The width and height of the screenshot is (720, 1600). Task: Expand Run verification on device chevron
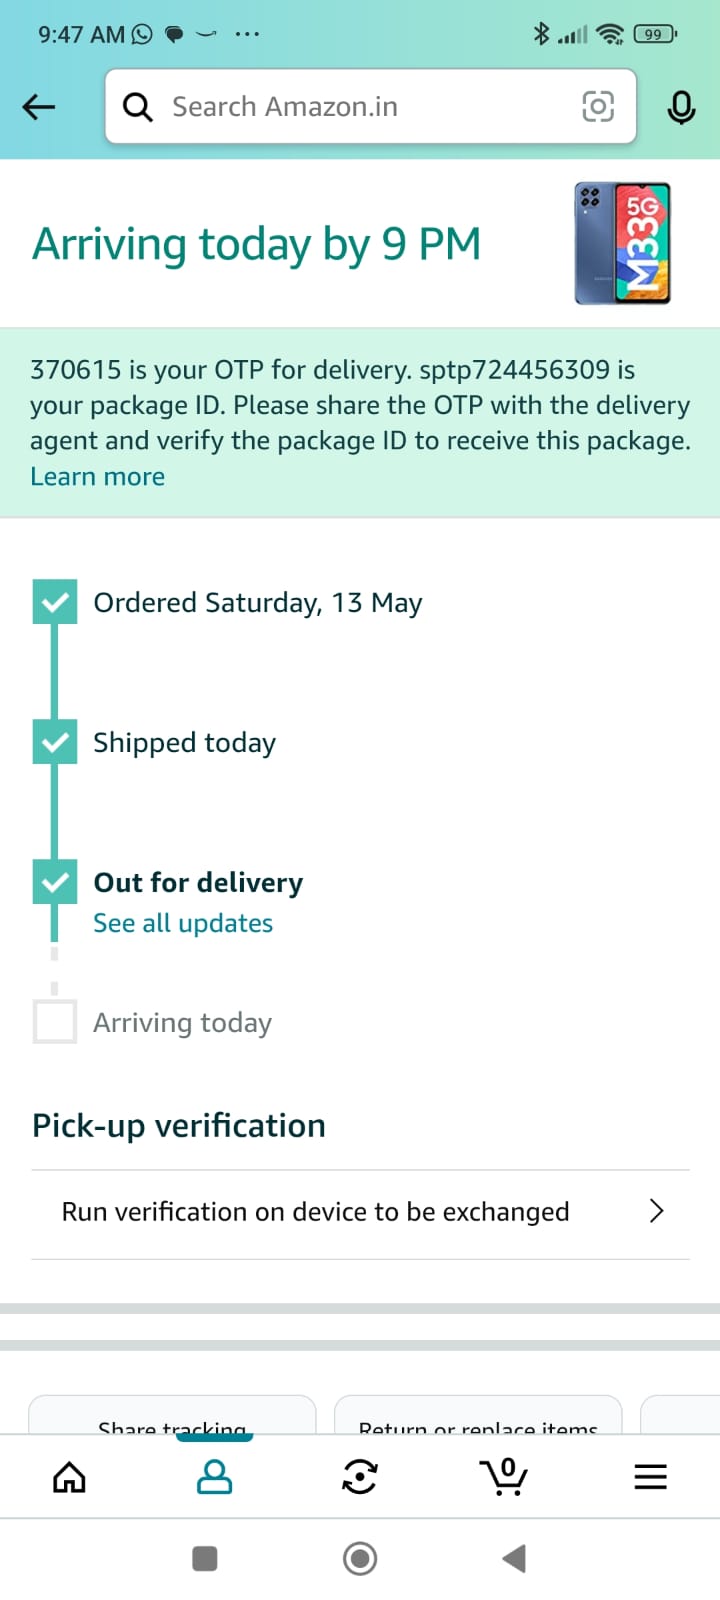click(656, 1211)
